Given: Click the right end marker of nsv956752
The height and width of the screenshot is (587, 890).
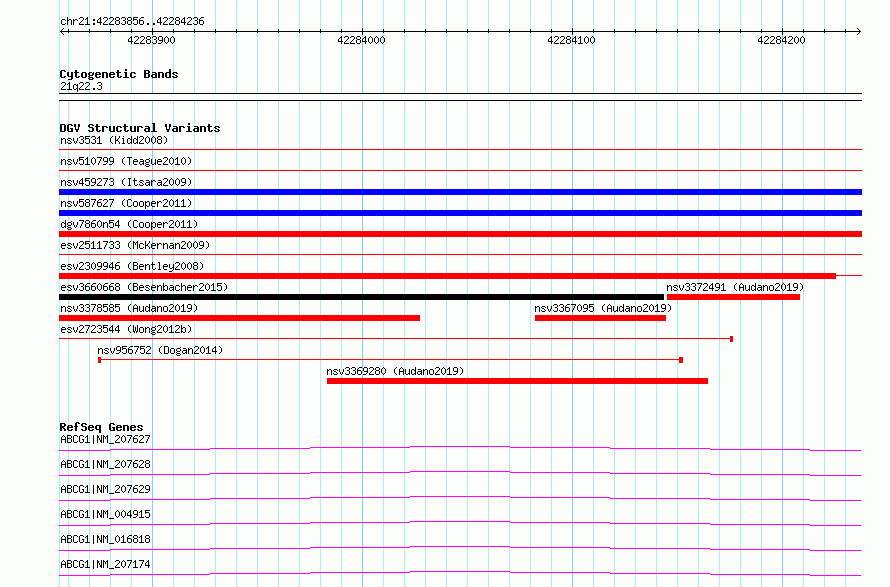Looking at the screenshot, I should pos(681,360).
